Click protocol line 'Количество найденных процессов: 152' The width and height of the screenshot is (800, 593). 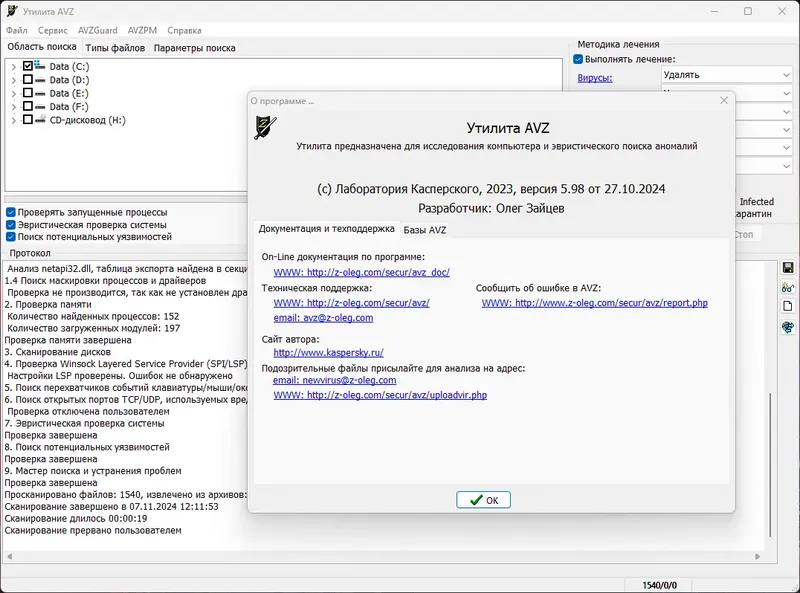[x=93, y=316]
